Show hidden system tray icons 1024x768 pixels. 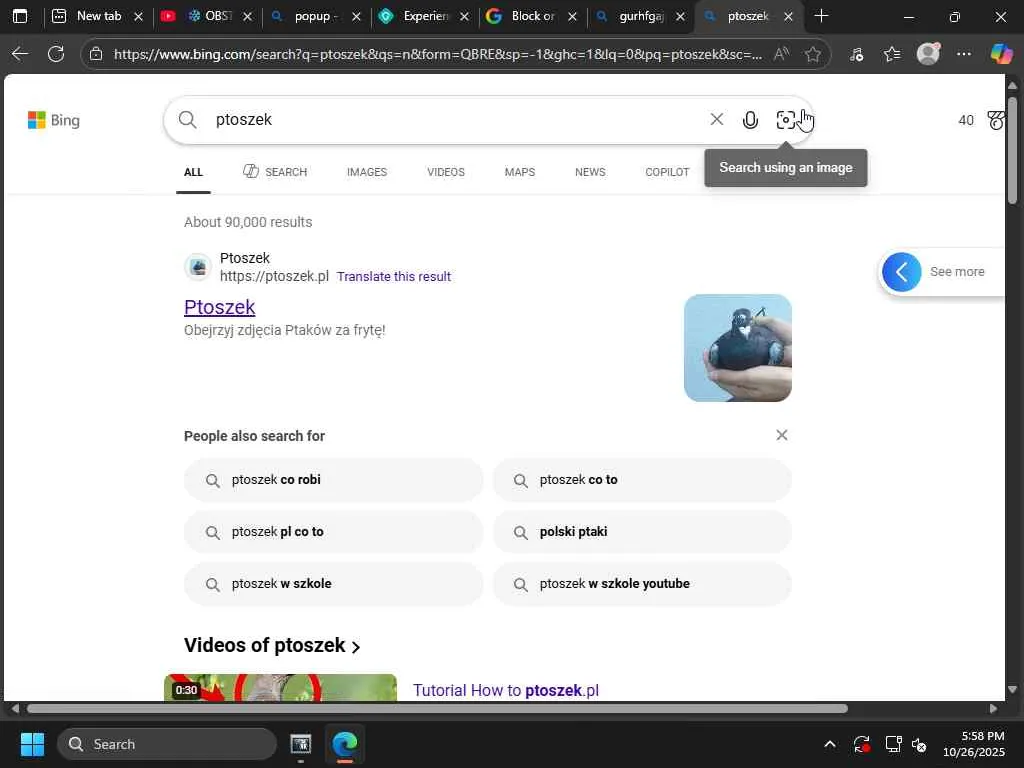829,744
